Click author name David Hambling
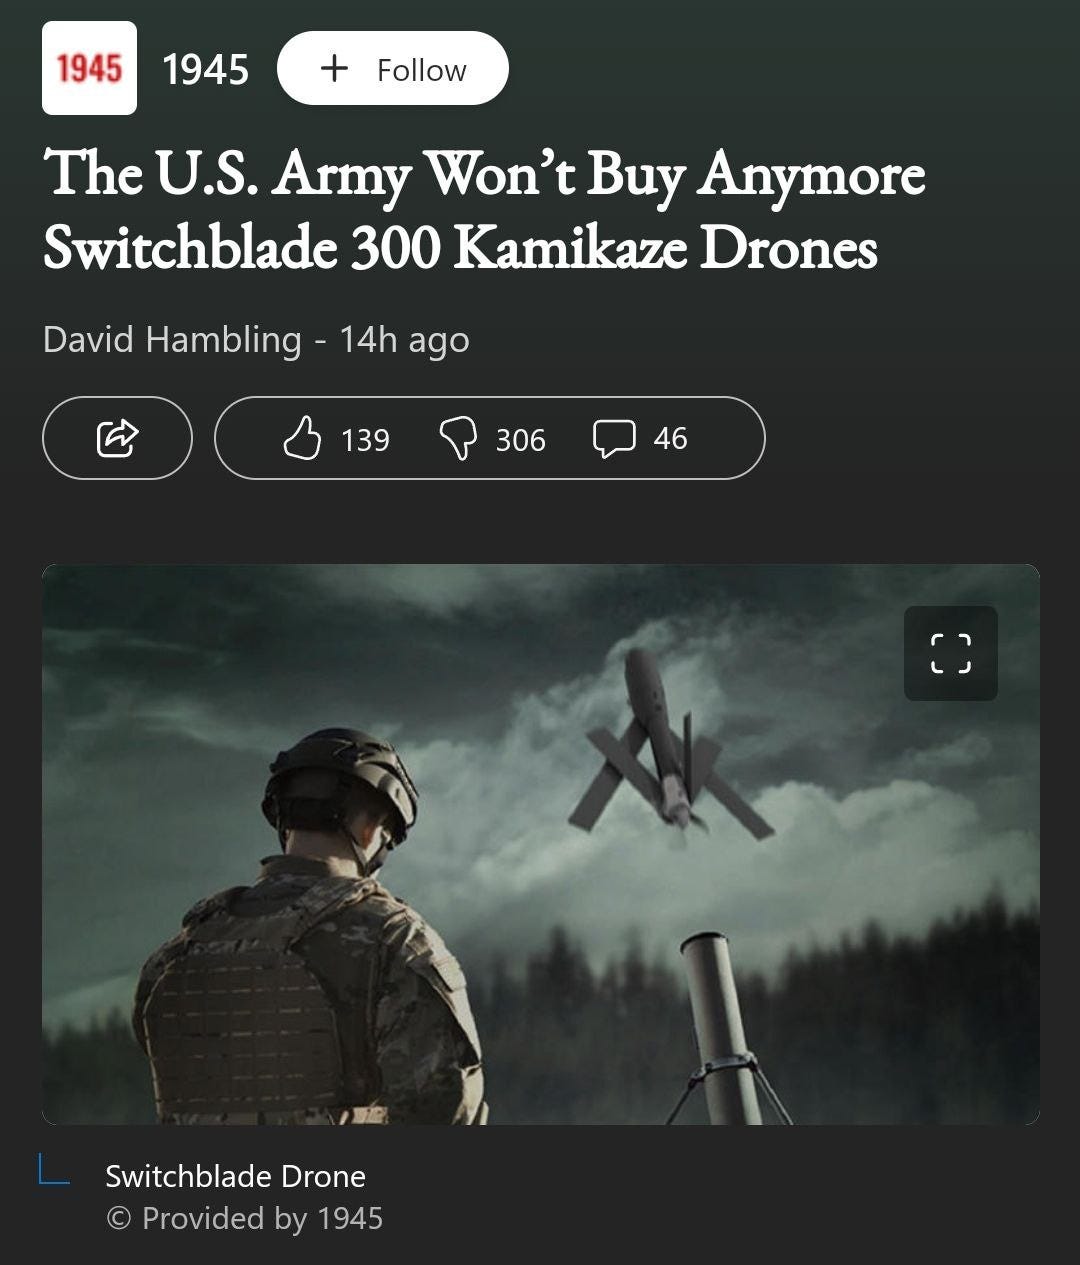 [x=172, y=340]
